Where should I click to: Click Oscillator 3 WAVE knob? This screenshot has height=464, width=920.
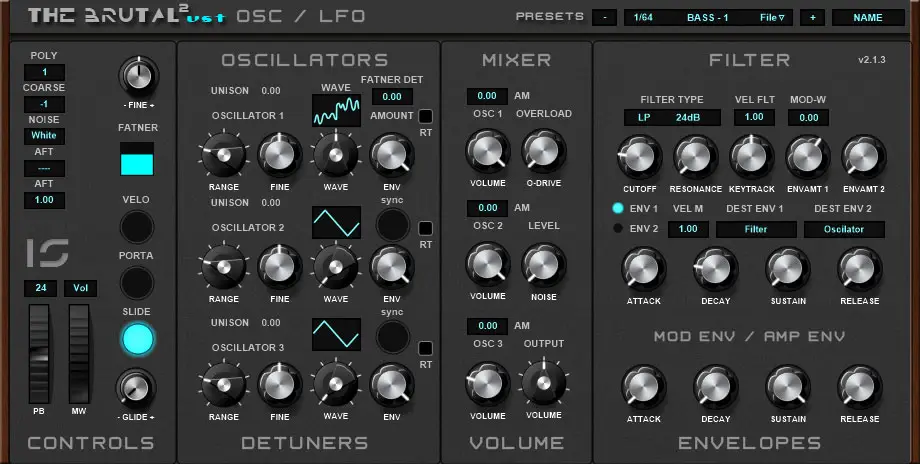point(336,384)
